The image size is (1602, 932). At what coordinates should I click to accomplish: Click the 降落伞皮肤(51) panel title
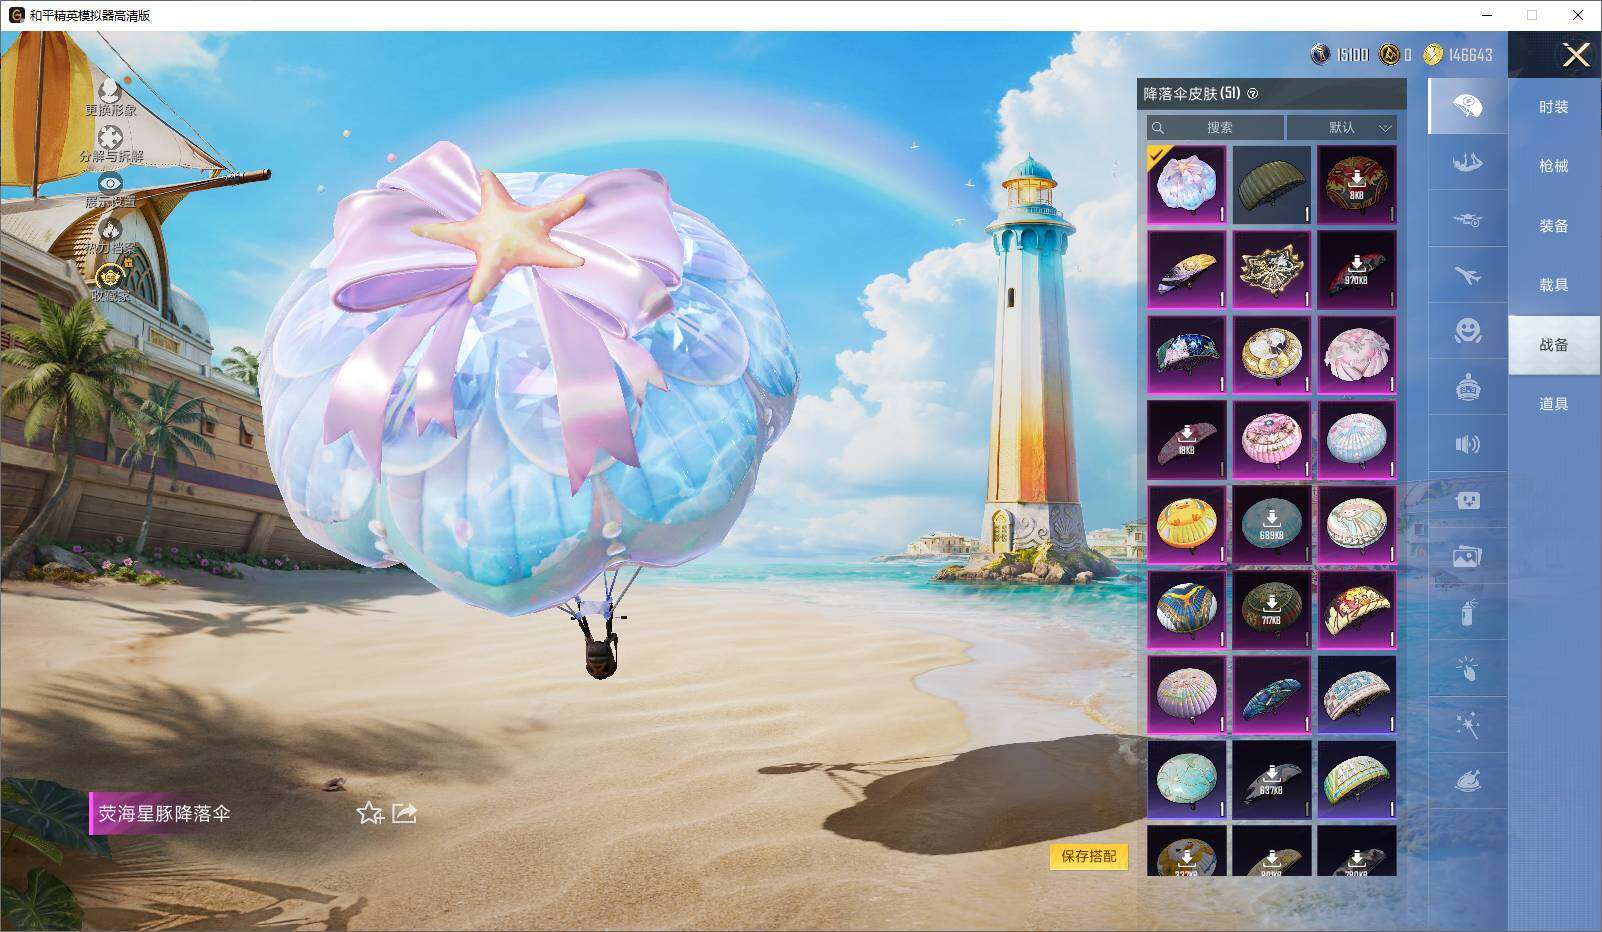coord(1192,94)
